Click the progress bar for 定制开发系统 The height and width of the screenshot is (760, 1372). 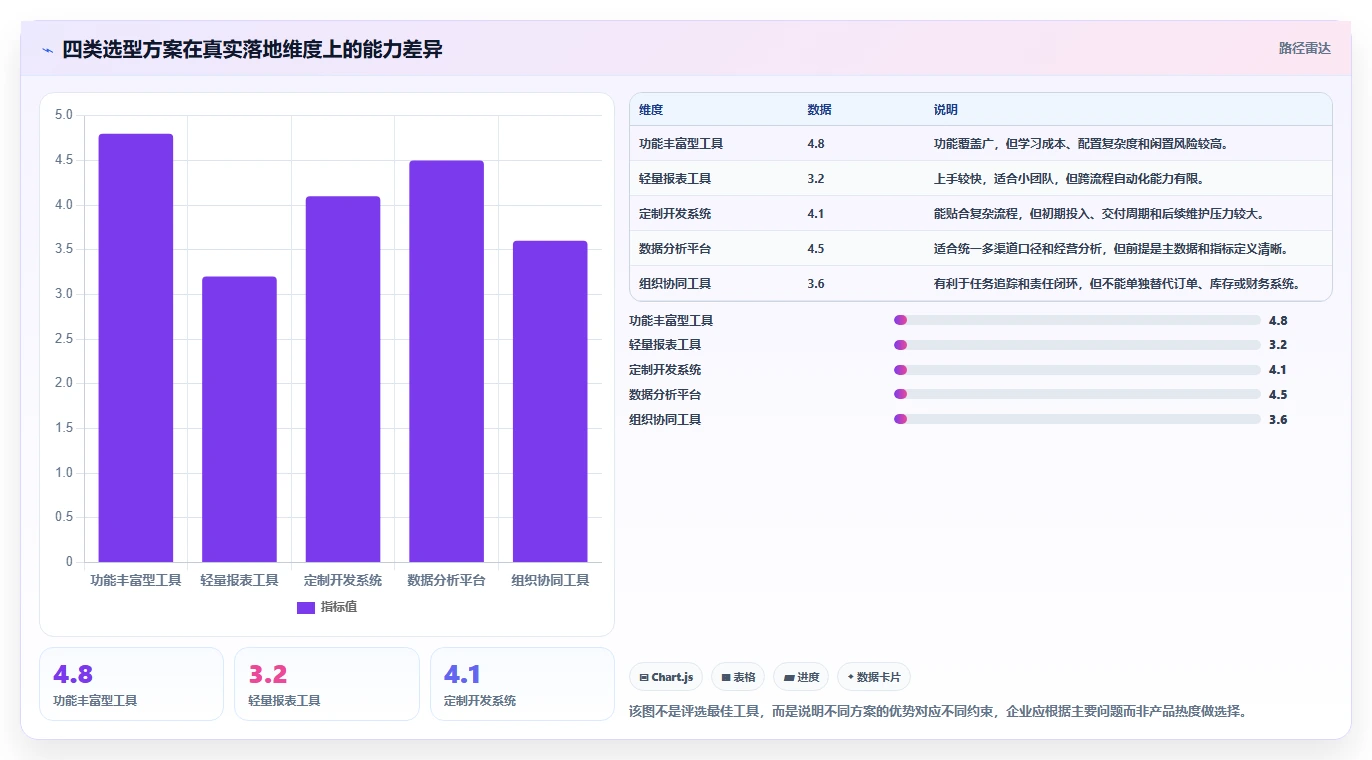point(1077,370)
